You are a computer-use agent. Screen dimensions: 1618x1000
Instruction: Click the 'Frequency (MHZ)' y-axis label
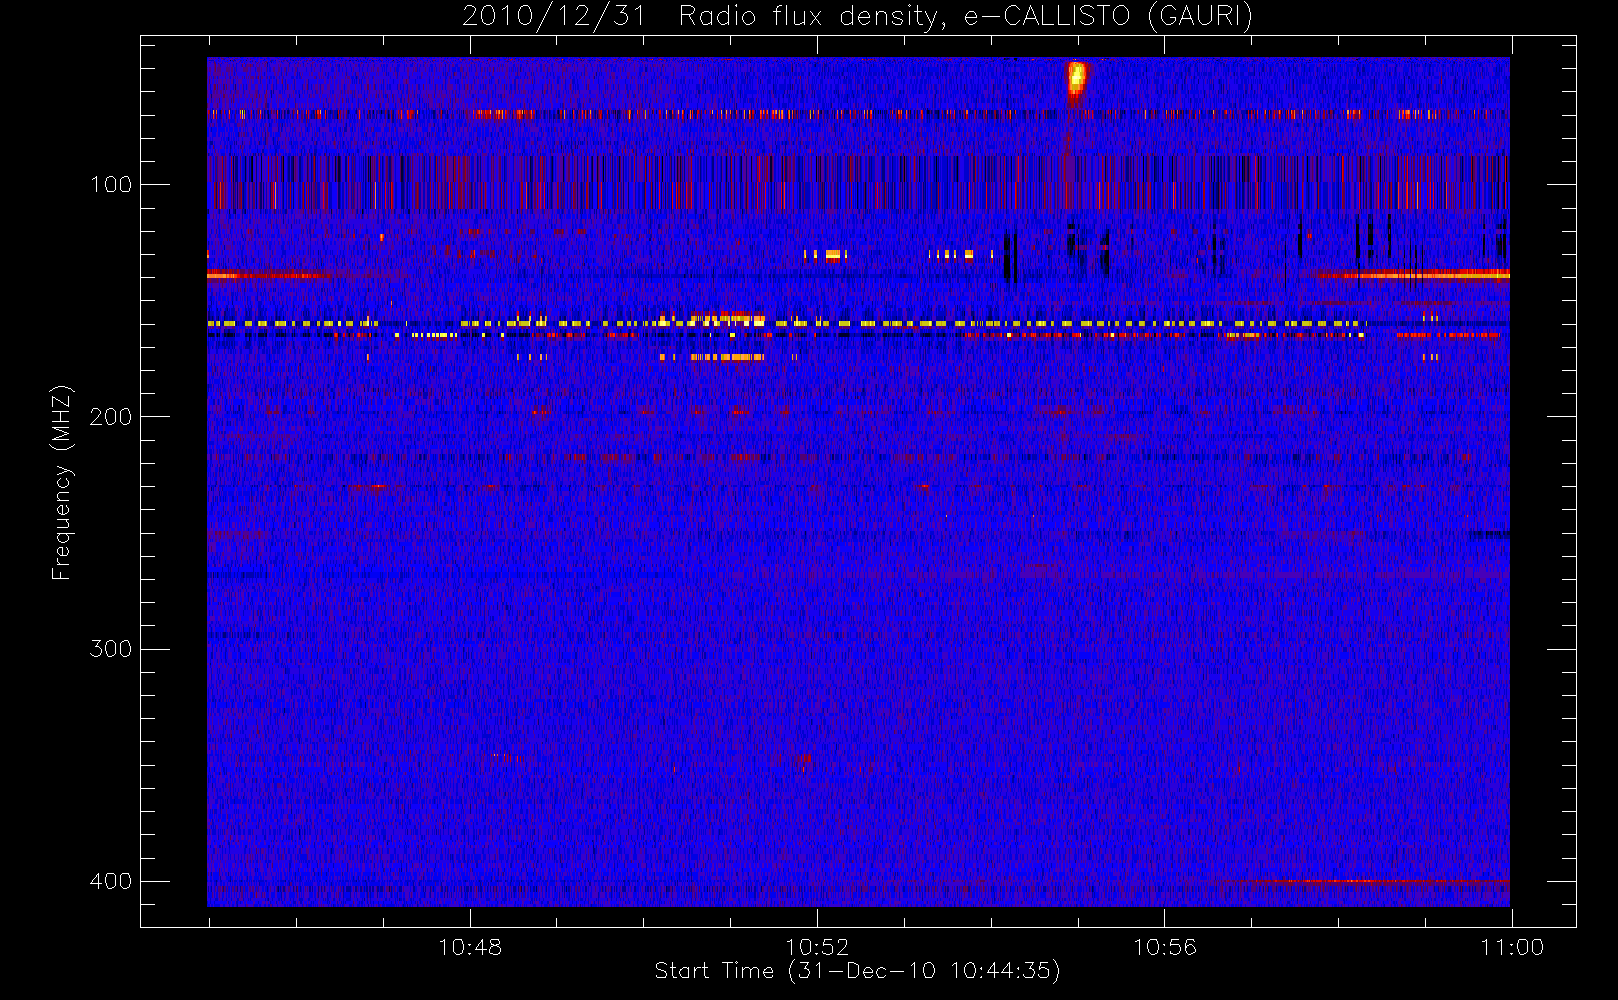coord(61,482)
